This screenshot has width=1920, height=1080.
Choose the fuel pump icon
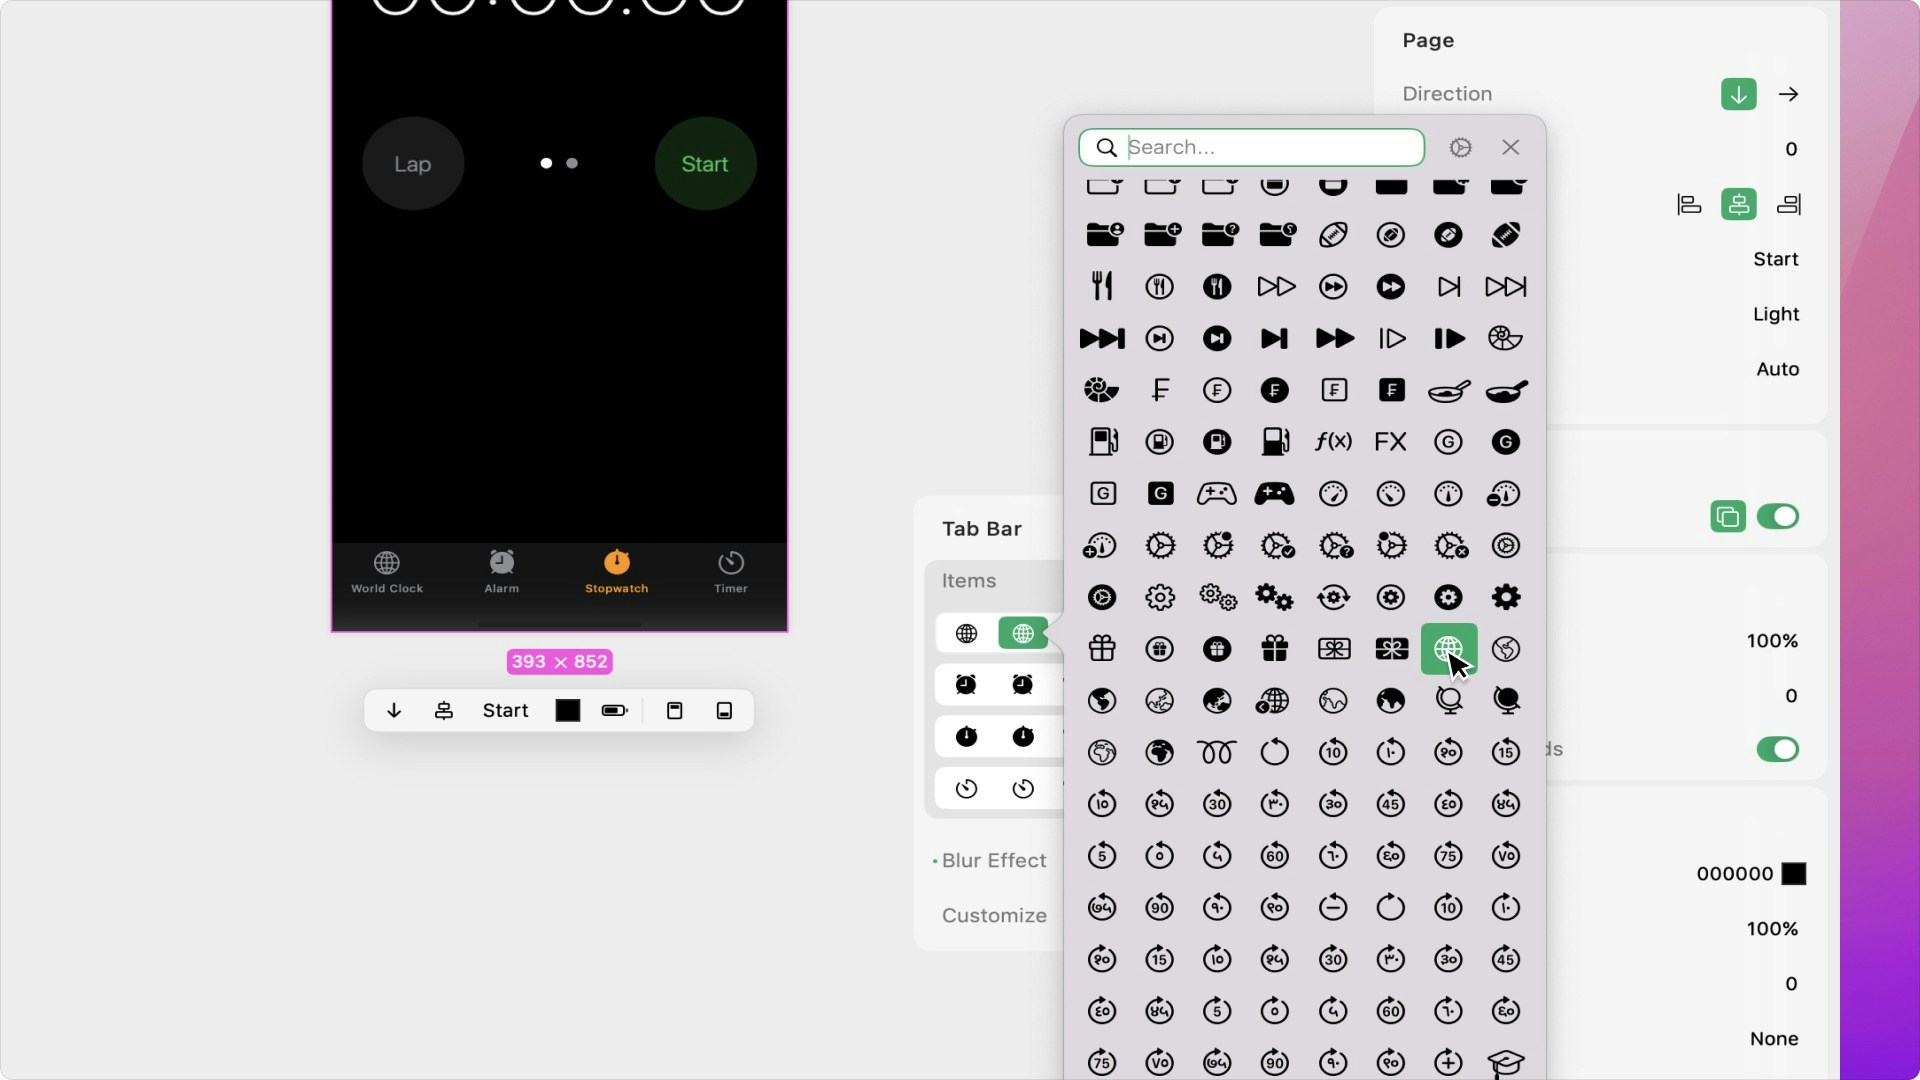point(1102,442)
